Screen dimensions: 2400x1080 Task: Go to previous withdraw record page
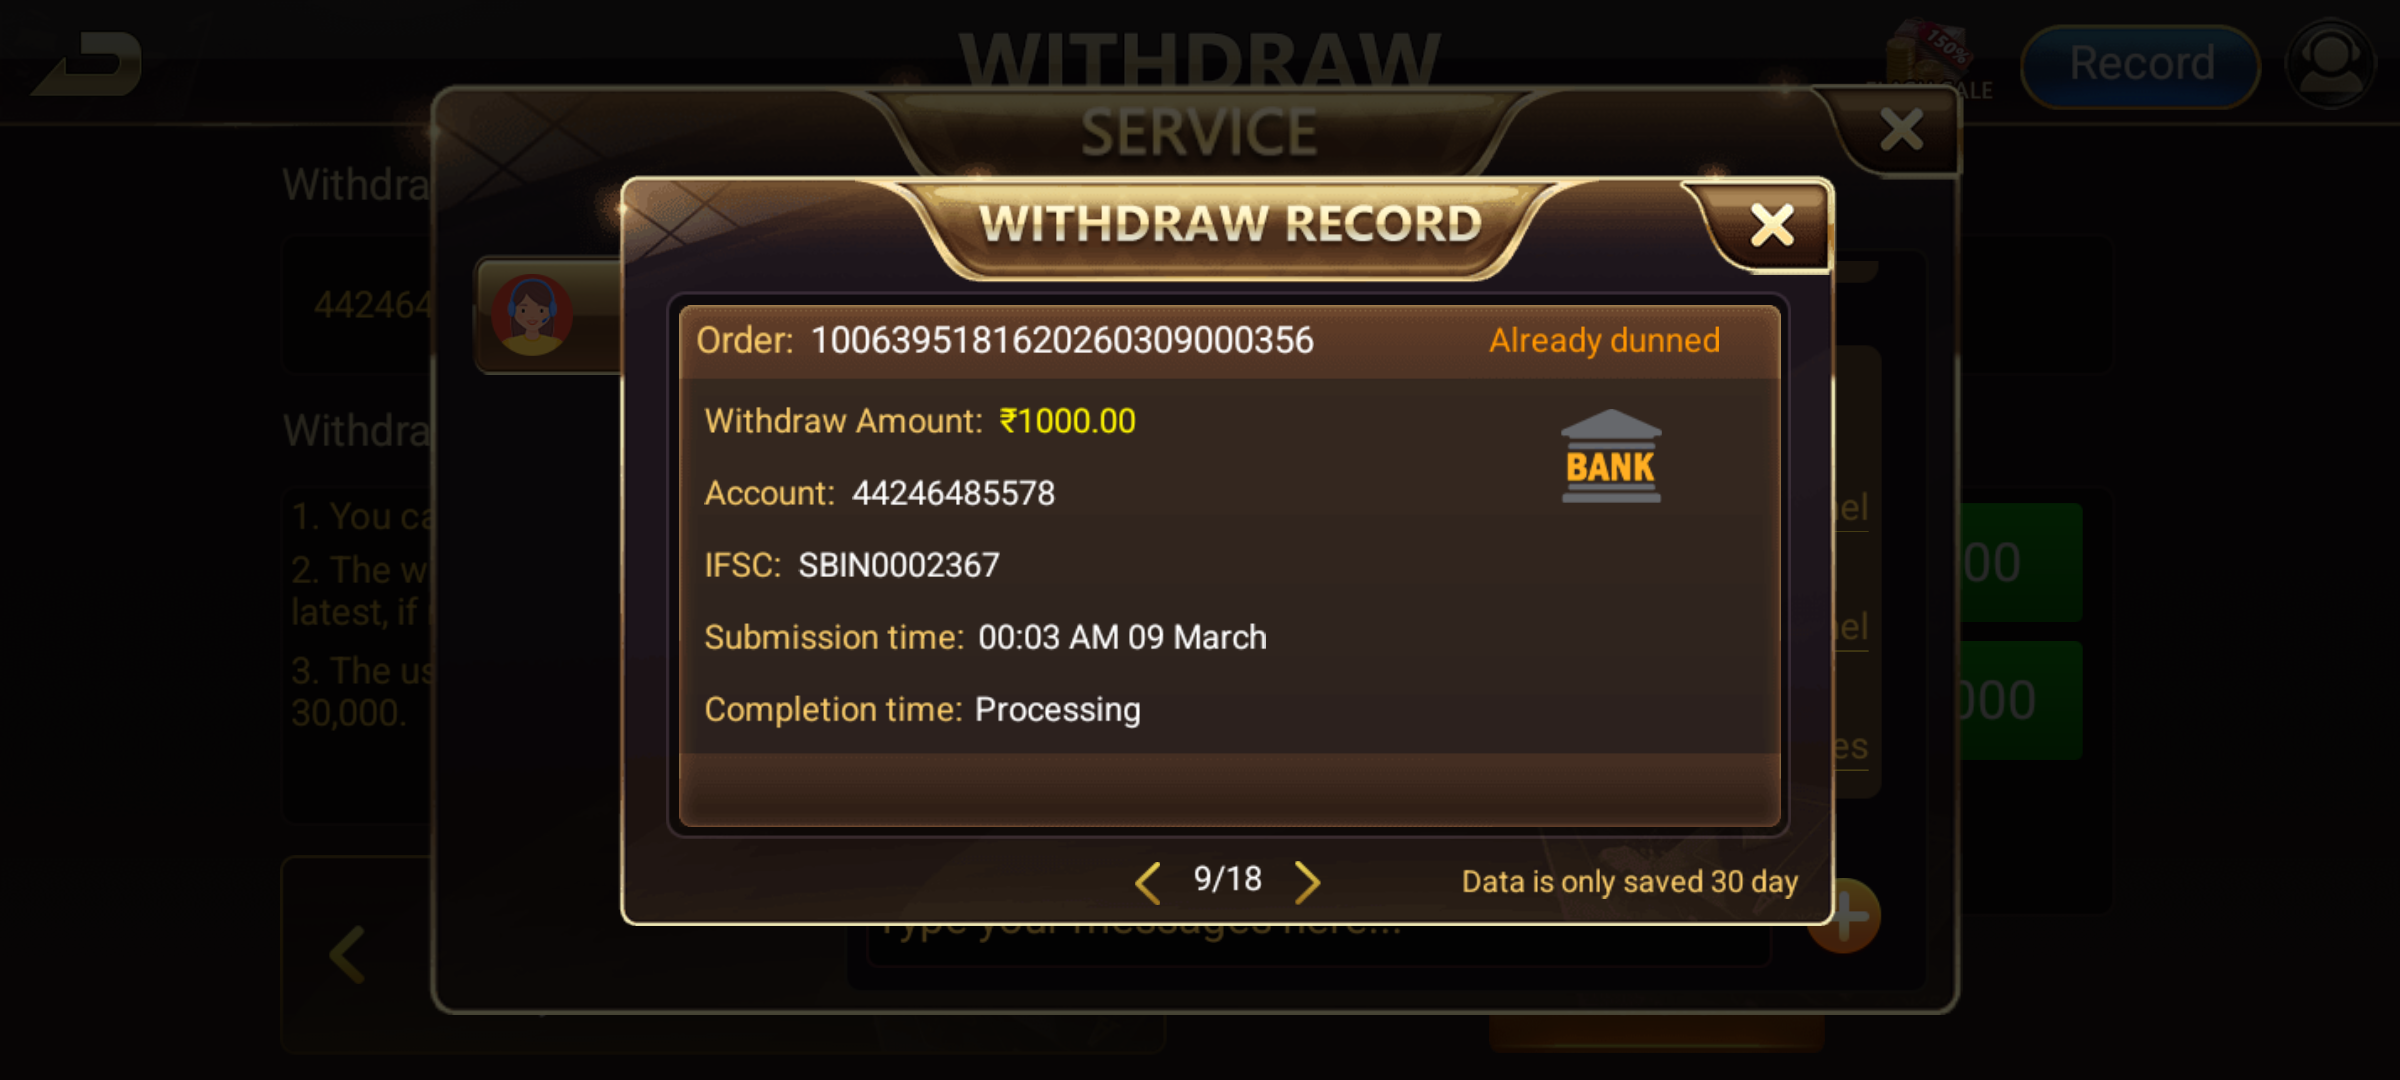coord(1148,882)
